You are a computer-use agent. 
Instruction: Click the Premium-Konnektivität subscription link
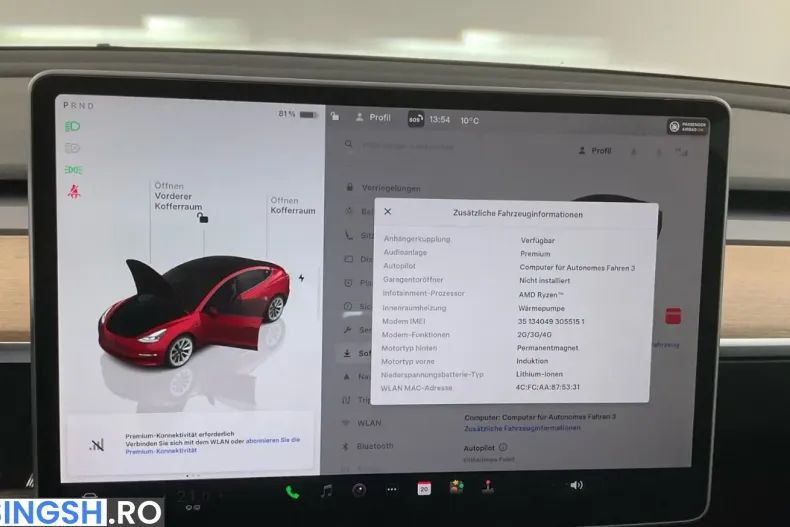pyautogui.click(x=212, y=445)
